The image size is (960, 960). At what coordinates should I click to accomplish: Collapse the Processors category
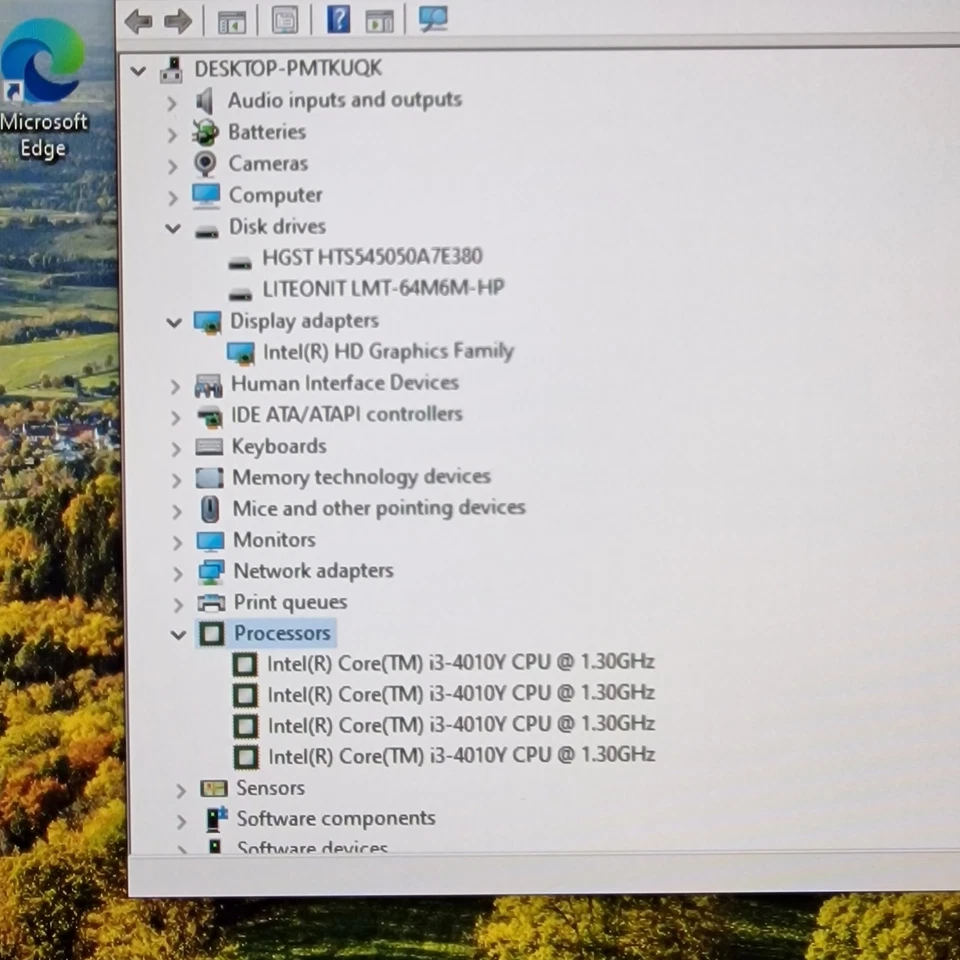point(177,634)
